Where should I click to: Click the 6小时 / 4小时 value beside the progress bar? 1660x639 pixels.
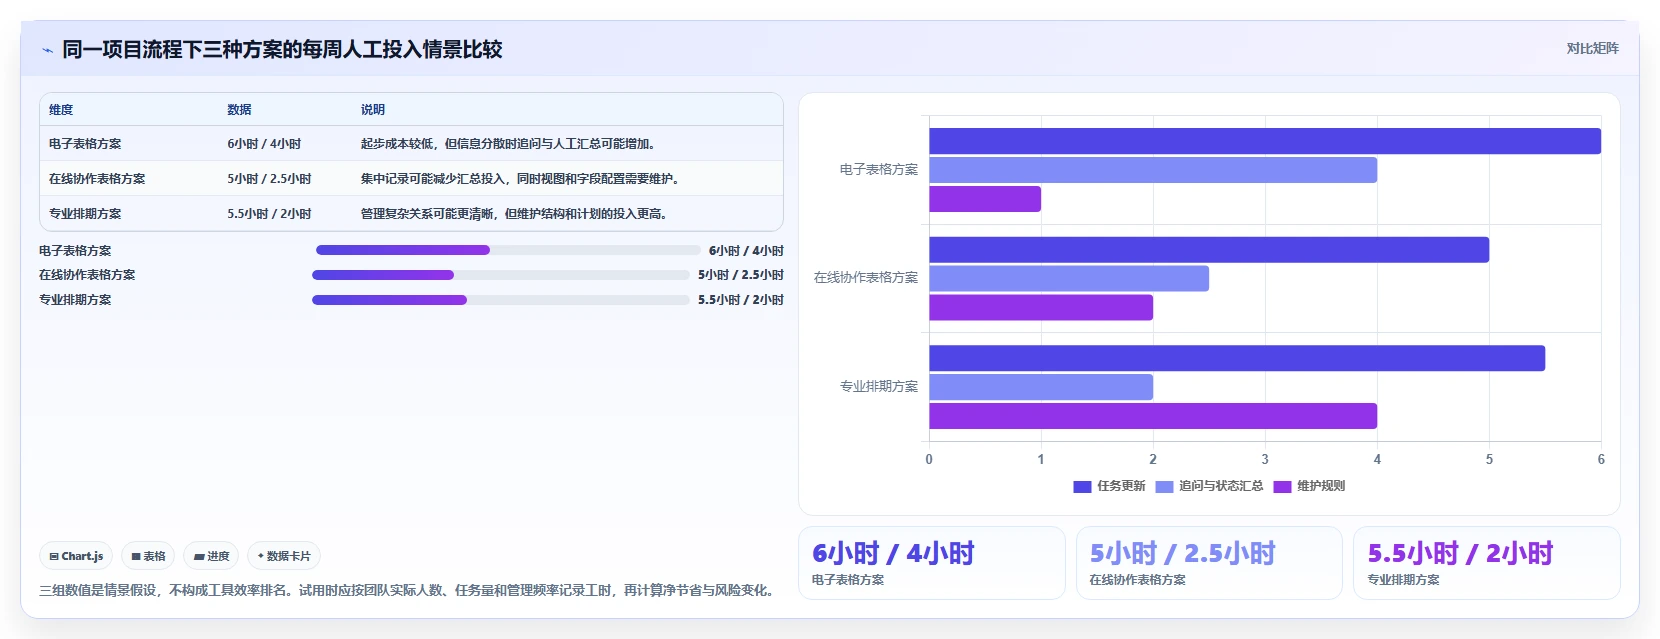(746, 251)
